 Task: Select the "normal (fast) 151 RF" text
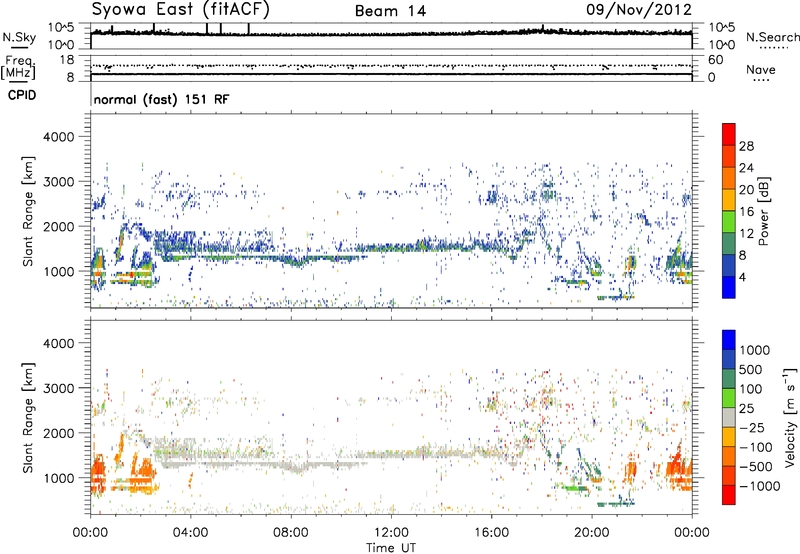click(x=161, y=99)
